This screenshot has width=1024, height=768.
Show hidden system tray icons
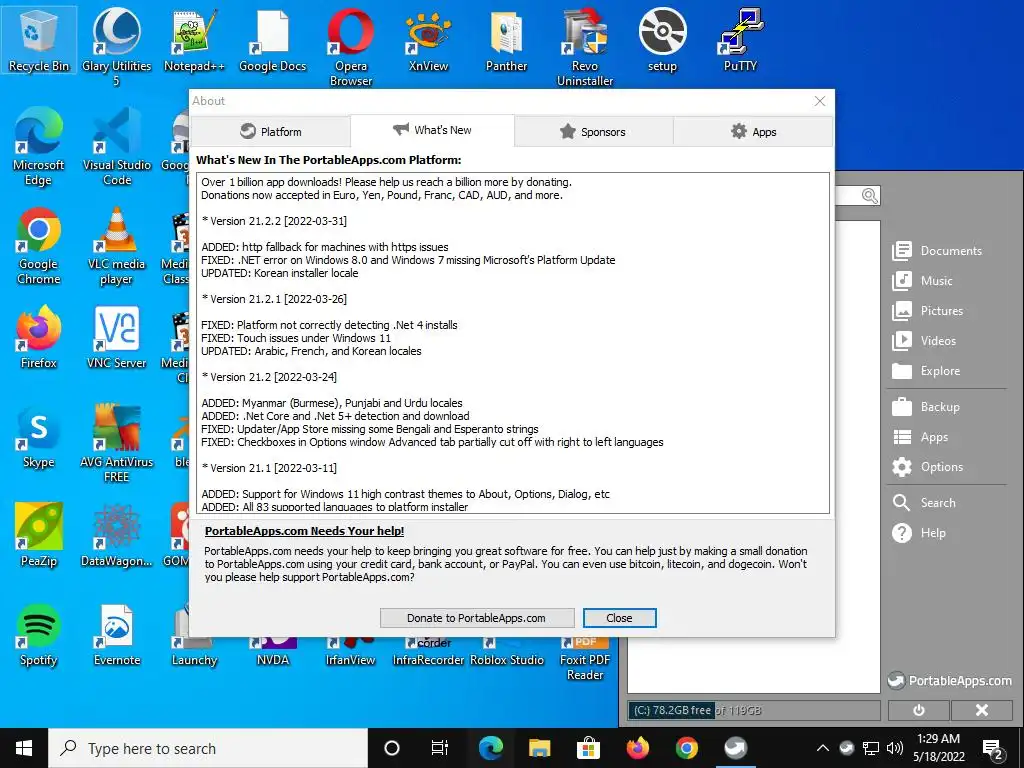coord(823,748)
